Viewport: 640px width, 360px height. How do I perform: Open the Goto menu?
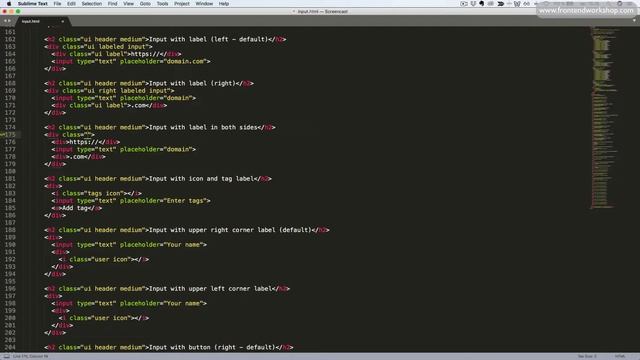coord(145,4)
